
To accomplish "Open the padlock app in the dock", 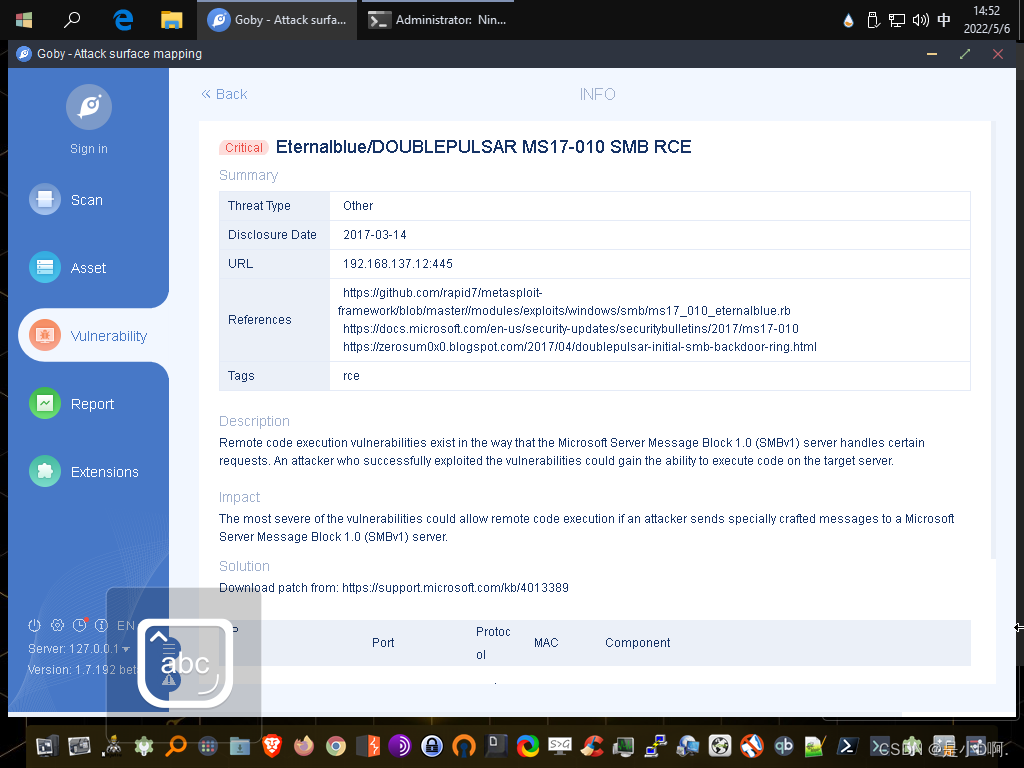I will (x=432, y=746).
